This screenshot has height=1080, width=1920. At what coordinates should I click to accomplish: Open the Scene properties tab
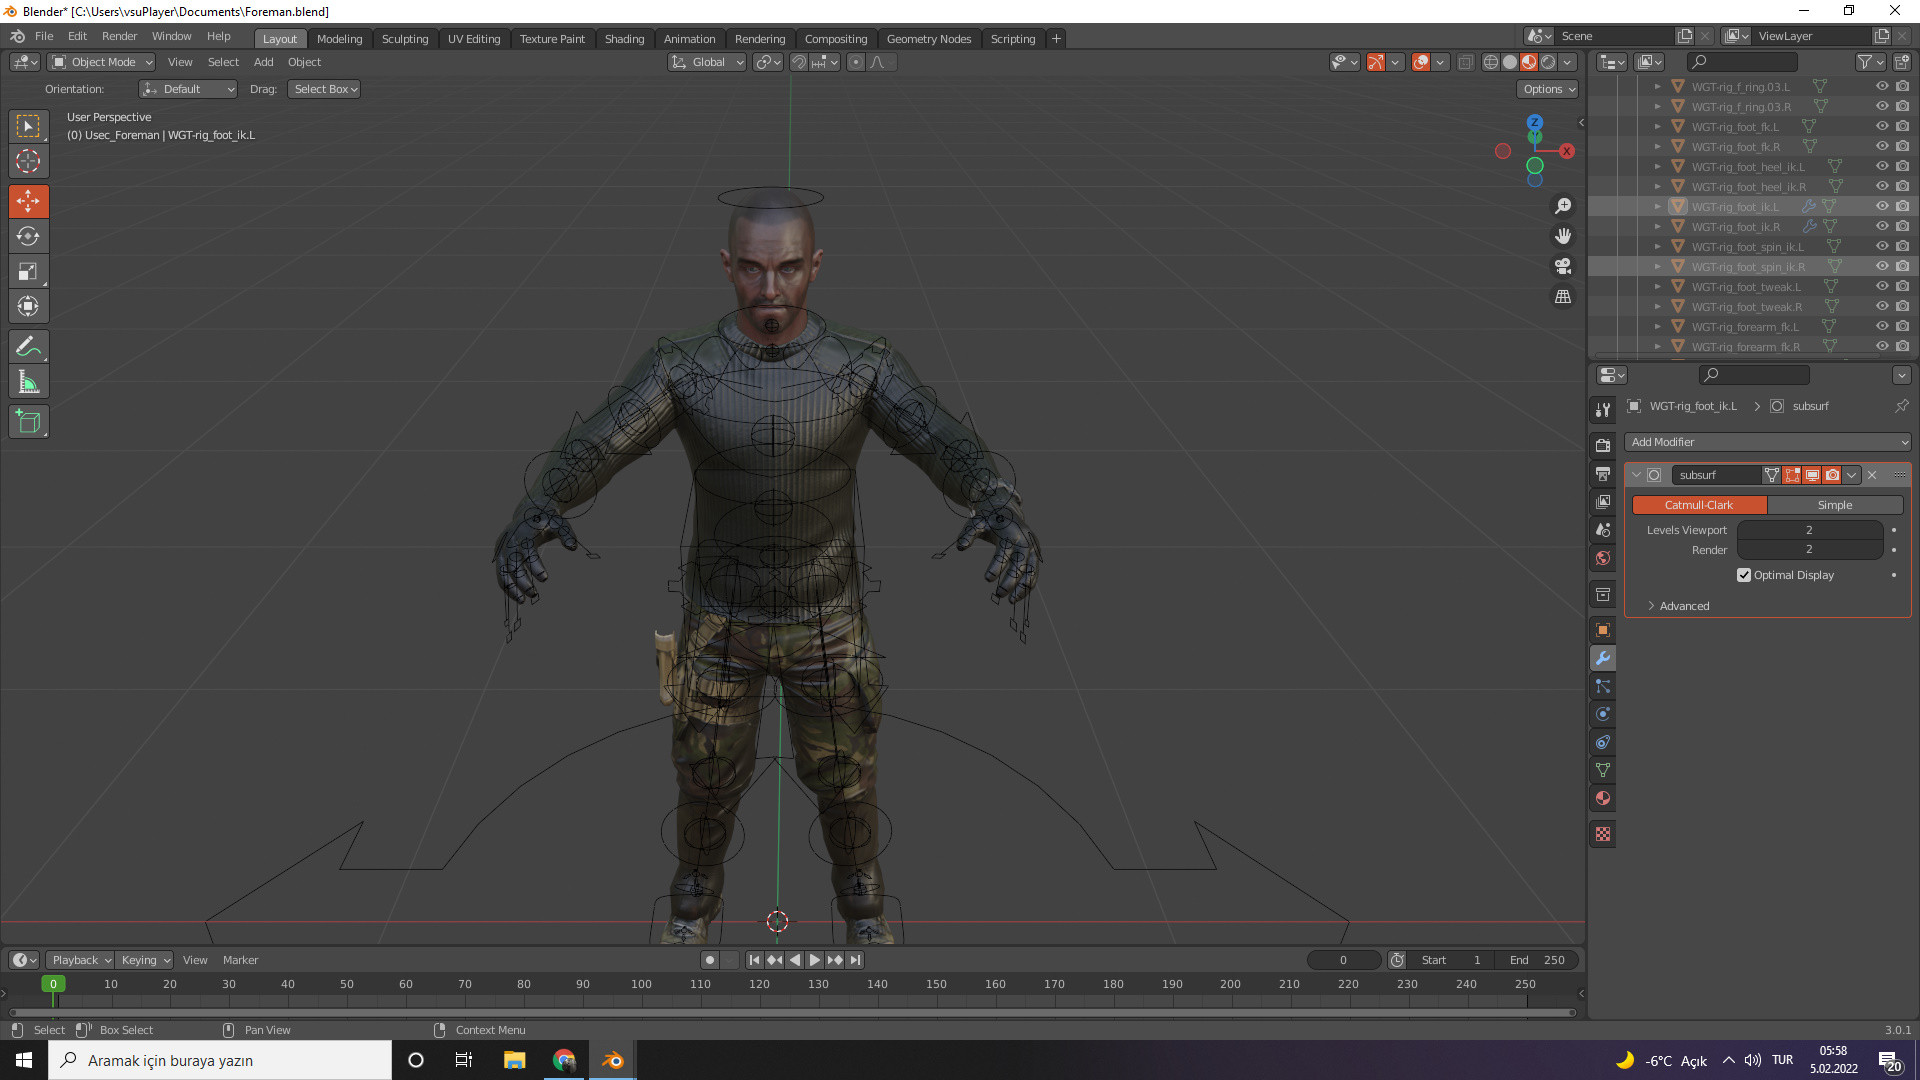tap(1603, 529)
